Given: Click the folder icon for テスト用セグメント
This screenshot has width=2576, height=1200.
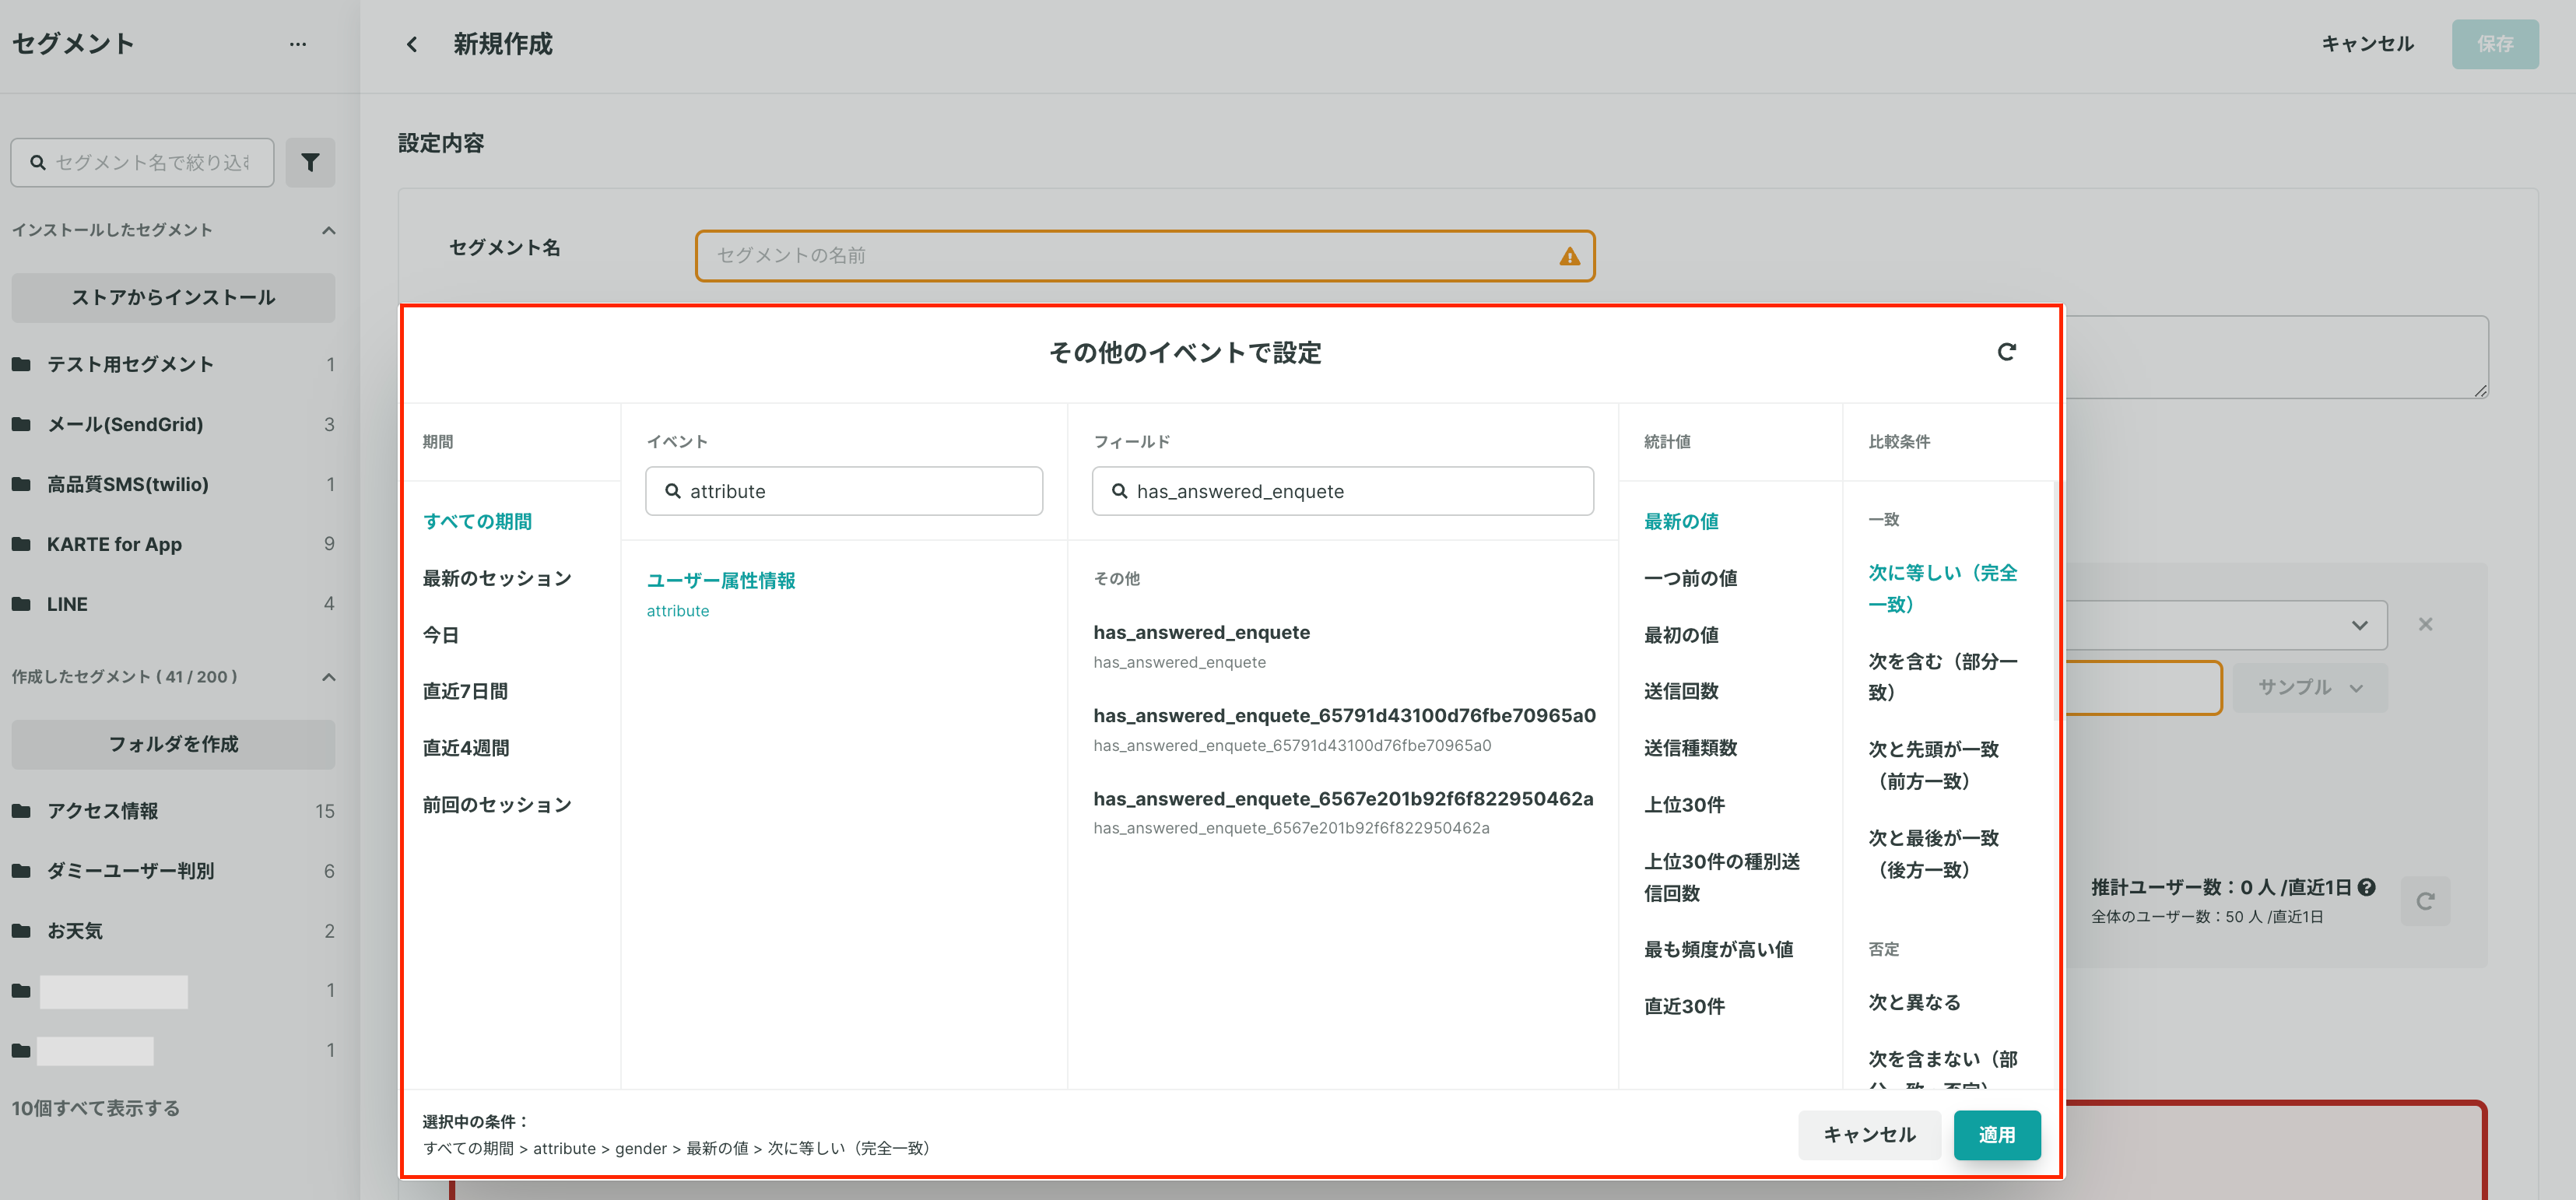Looking at the screenshot, I should [21, 364].
